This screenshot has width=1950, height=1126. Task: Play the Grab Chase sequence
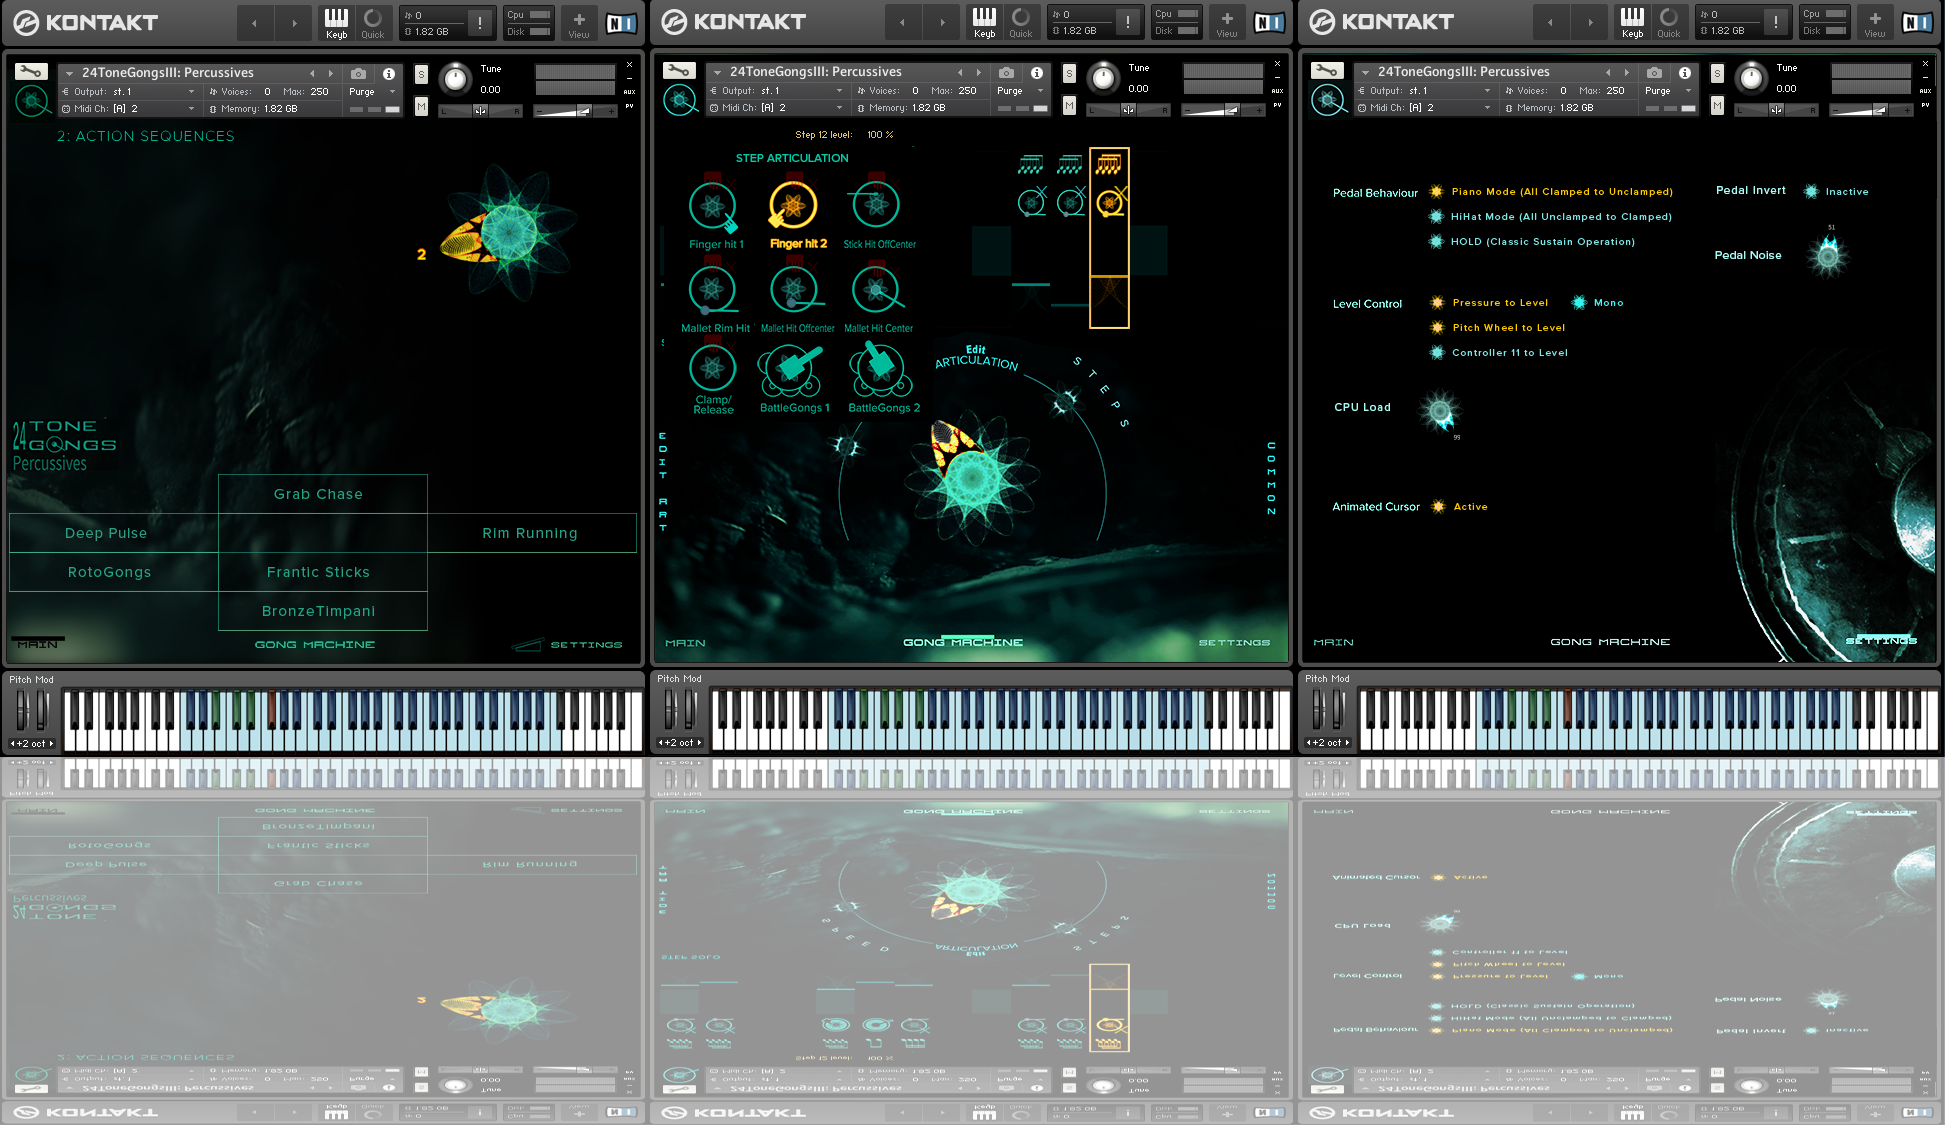pos(323,494)
